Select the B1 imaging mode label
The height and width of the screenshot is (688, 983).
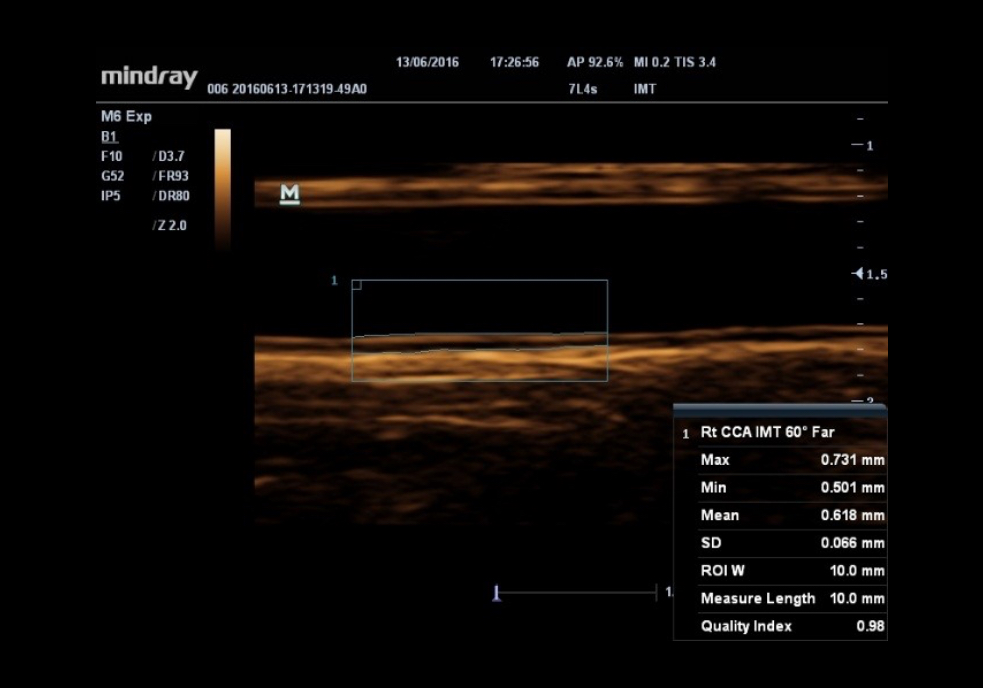tap(109, 136)
